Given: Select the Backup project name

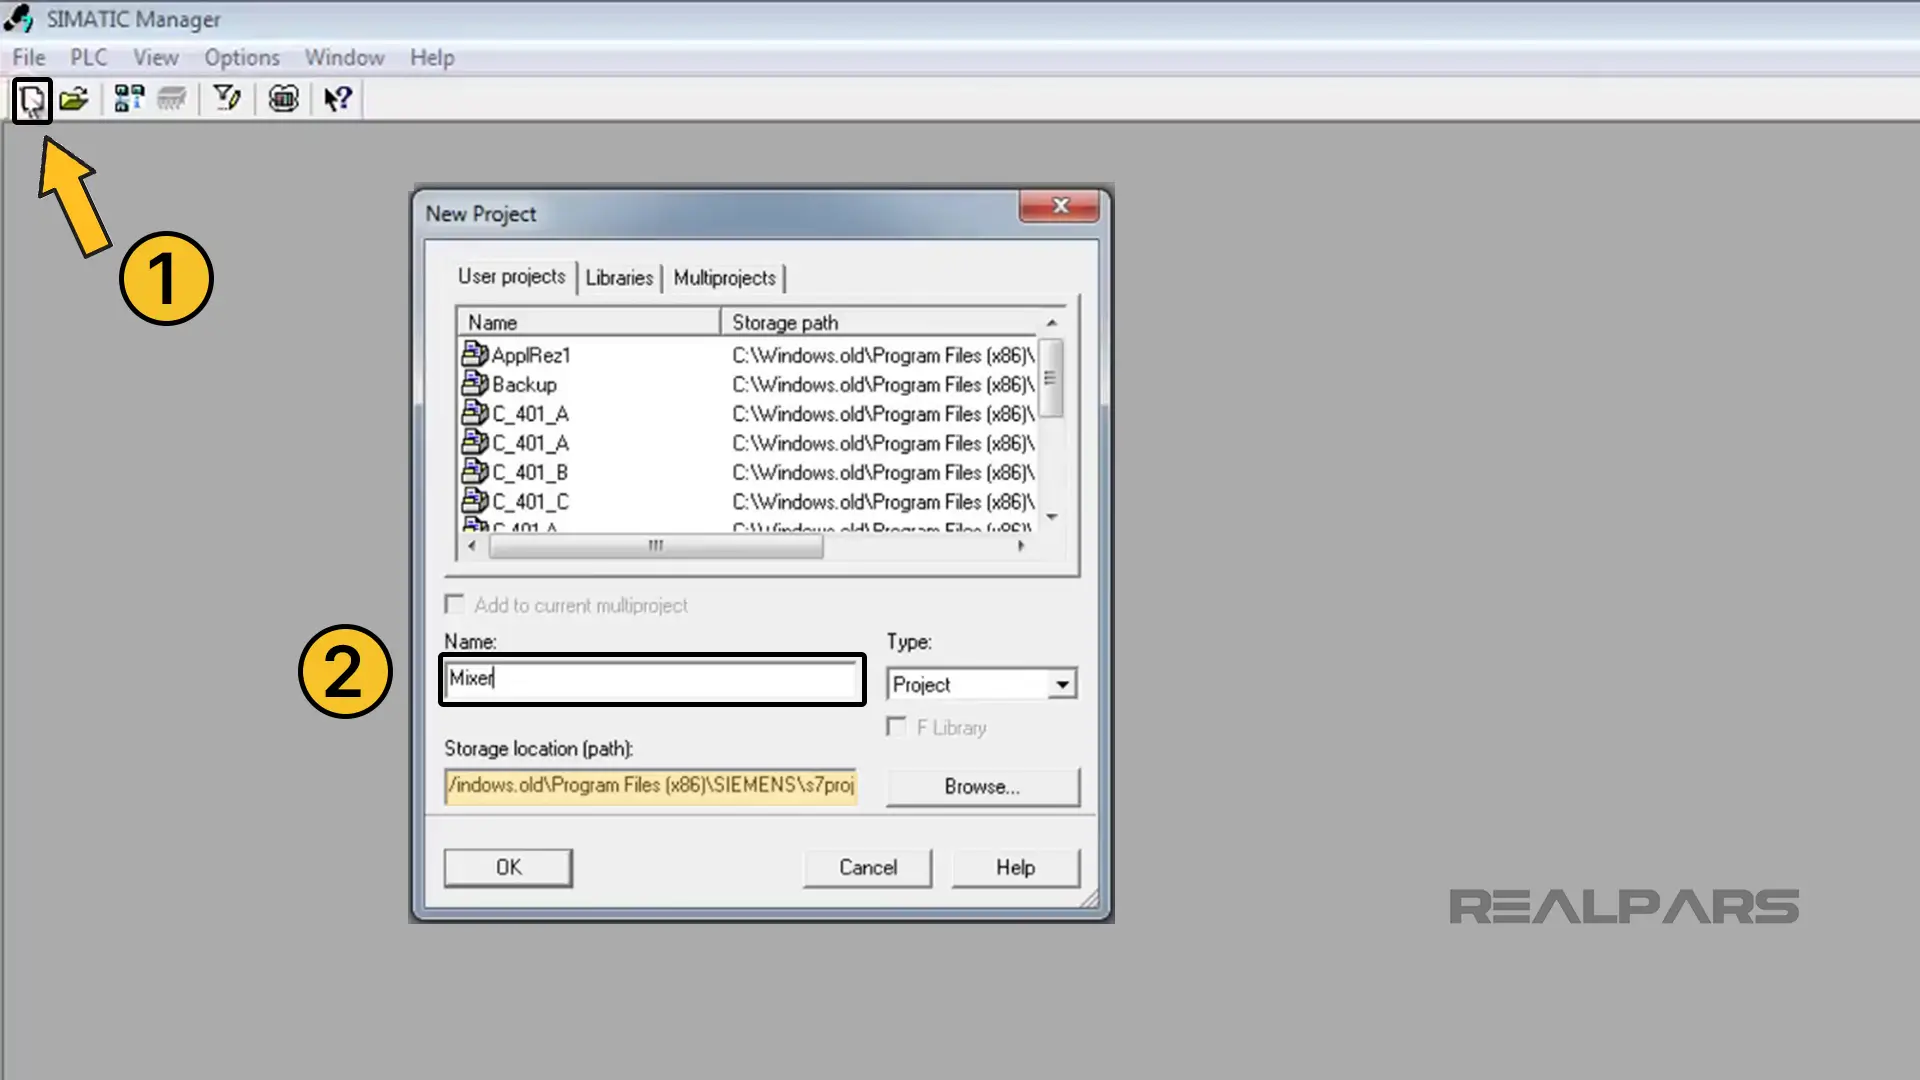Looking at the screenshot, I should [x=524, y=384].
